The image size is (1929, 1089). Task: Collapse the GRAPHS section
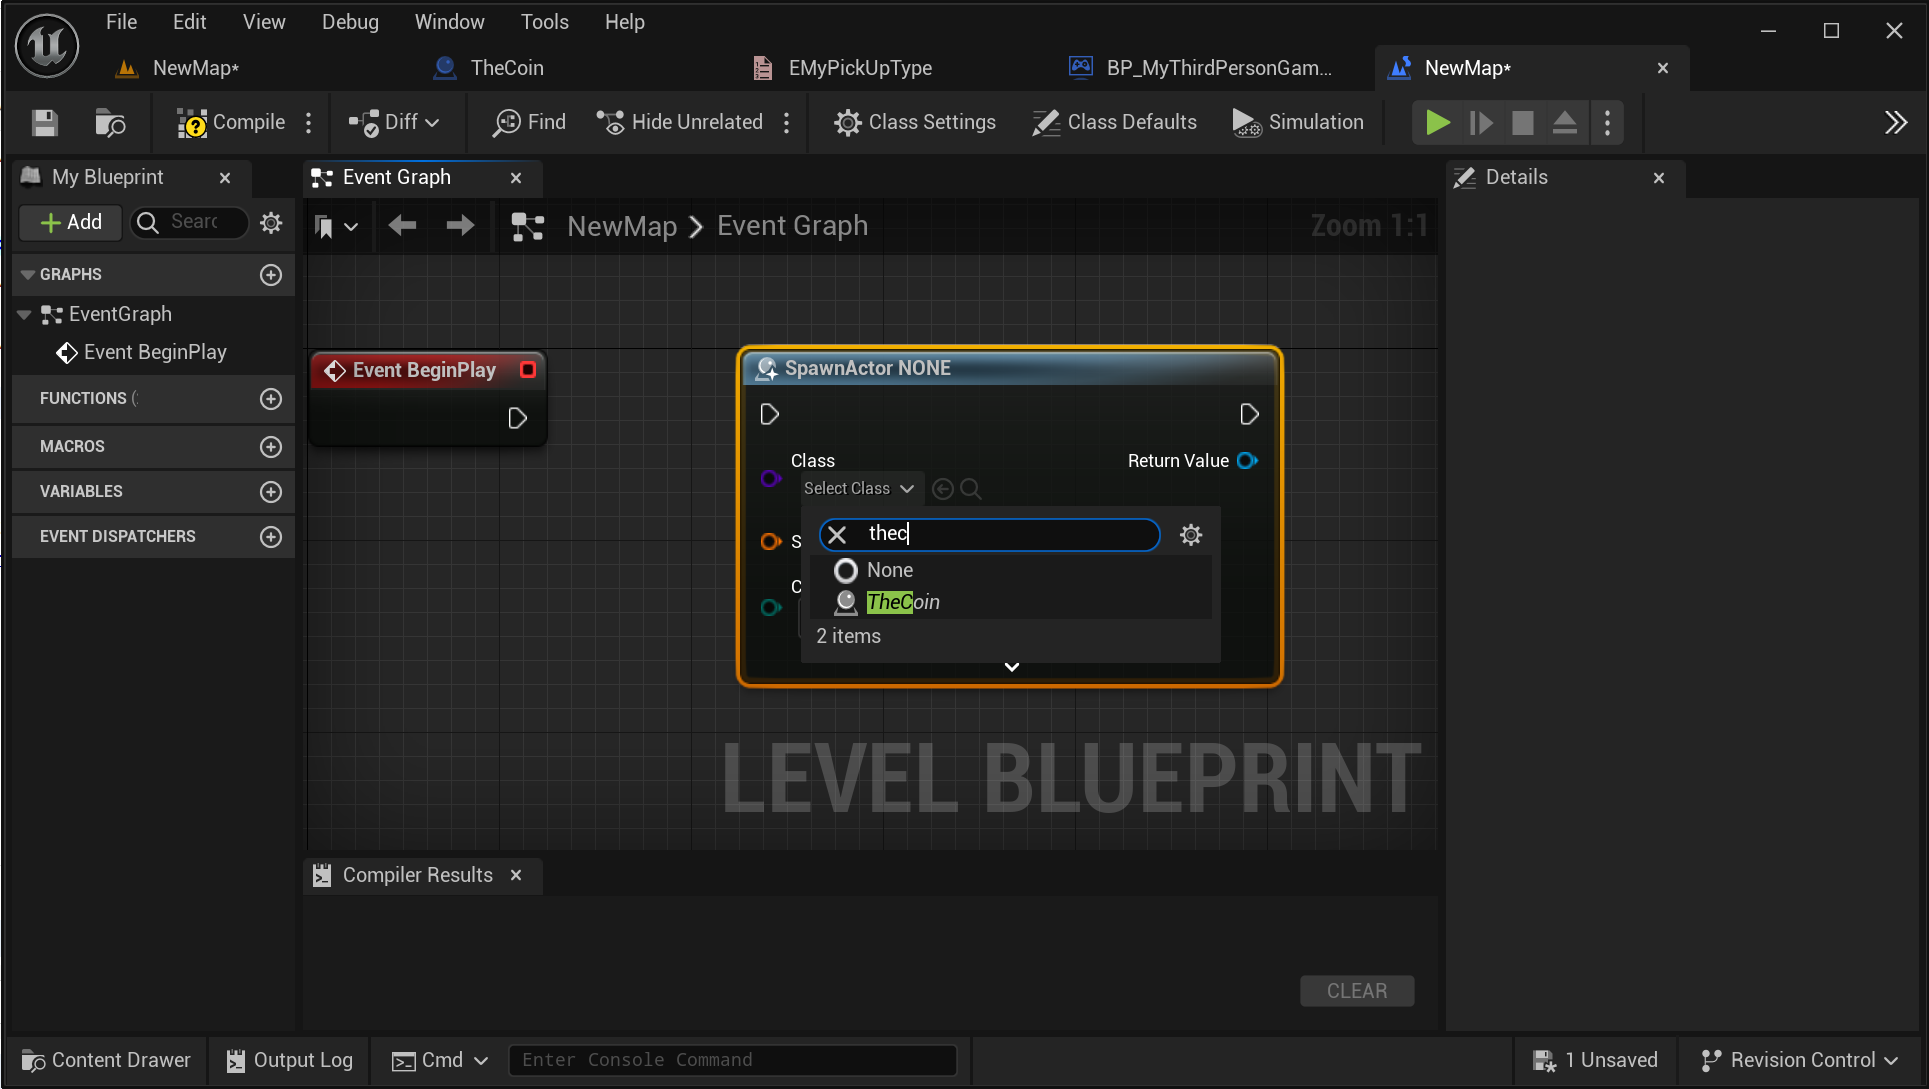[x=28, y=275]
